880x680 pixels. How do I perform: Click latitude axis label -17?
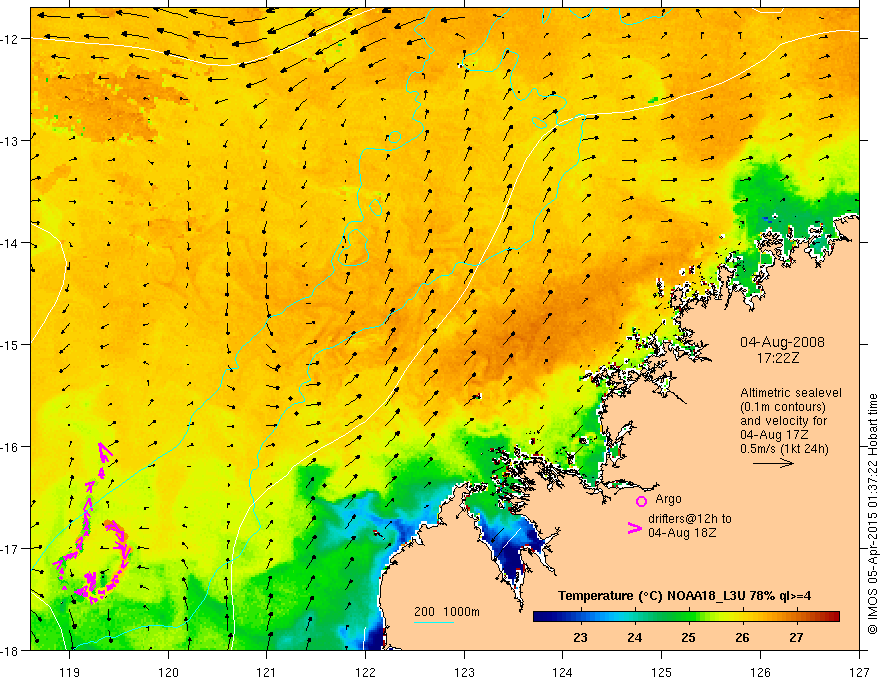click(x=11, y=548)
